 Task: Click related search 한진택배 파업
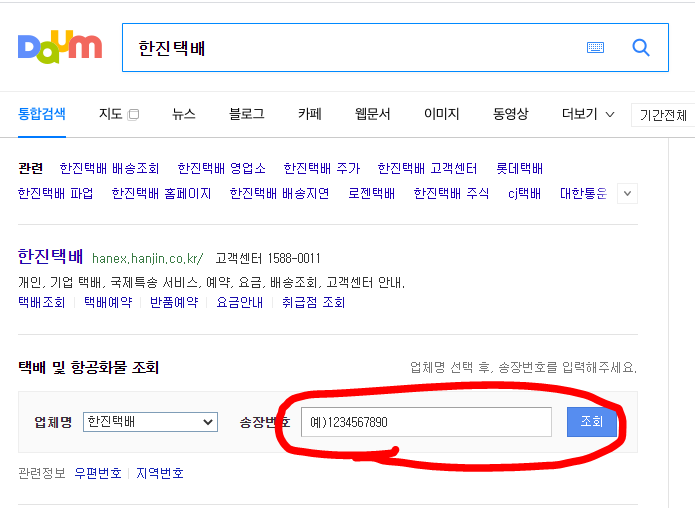tap(55, 193)
